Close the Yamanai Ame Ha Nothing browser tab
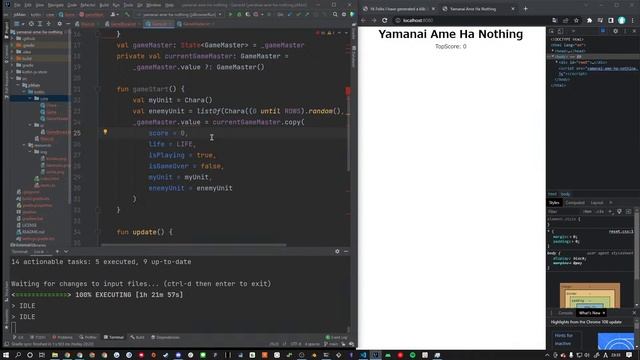 [x=513, y=9]
